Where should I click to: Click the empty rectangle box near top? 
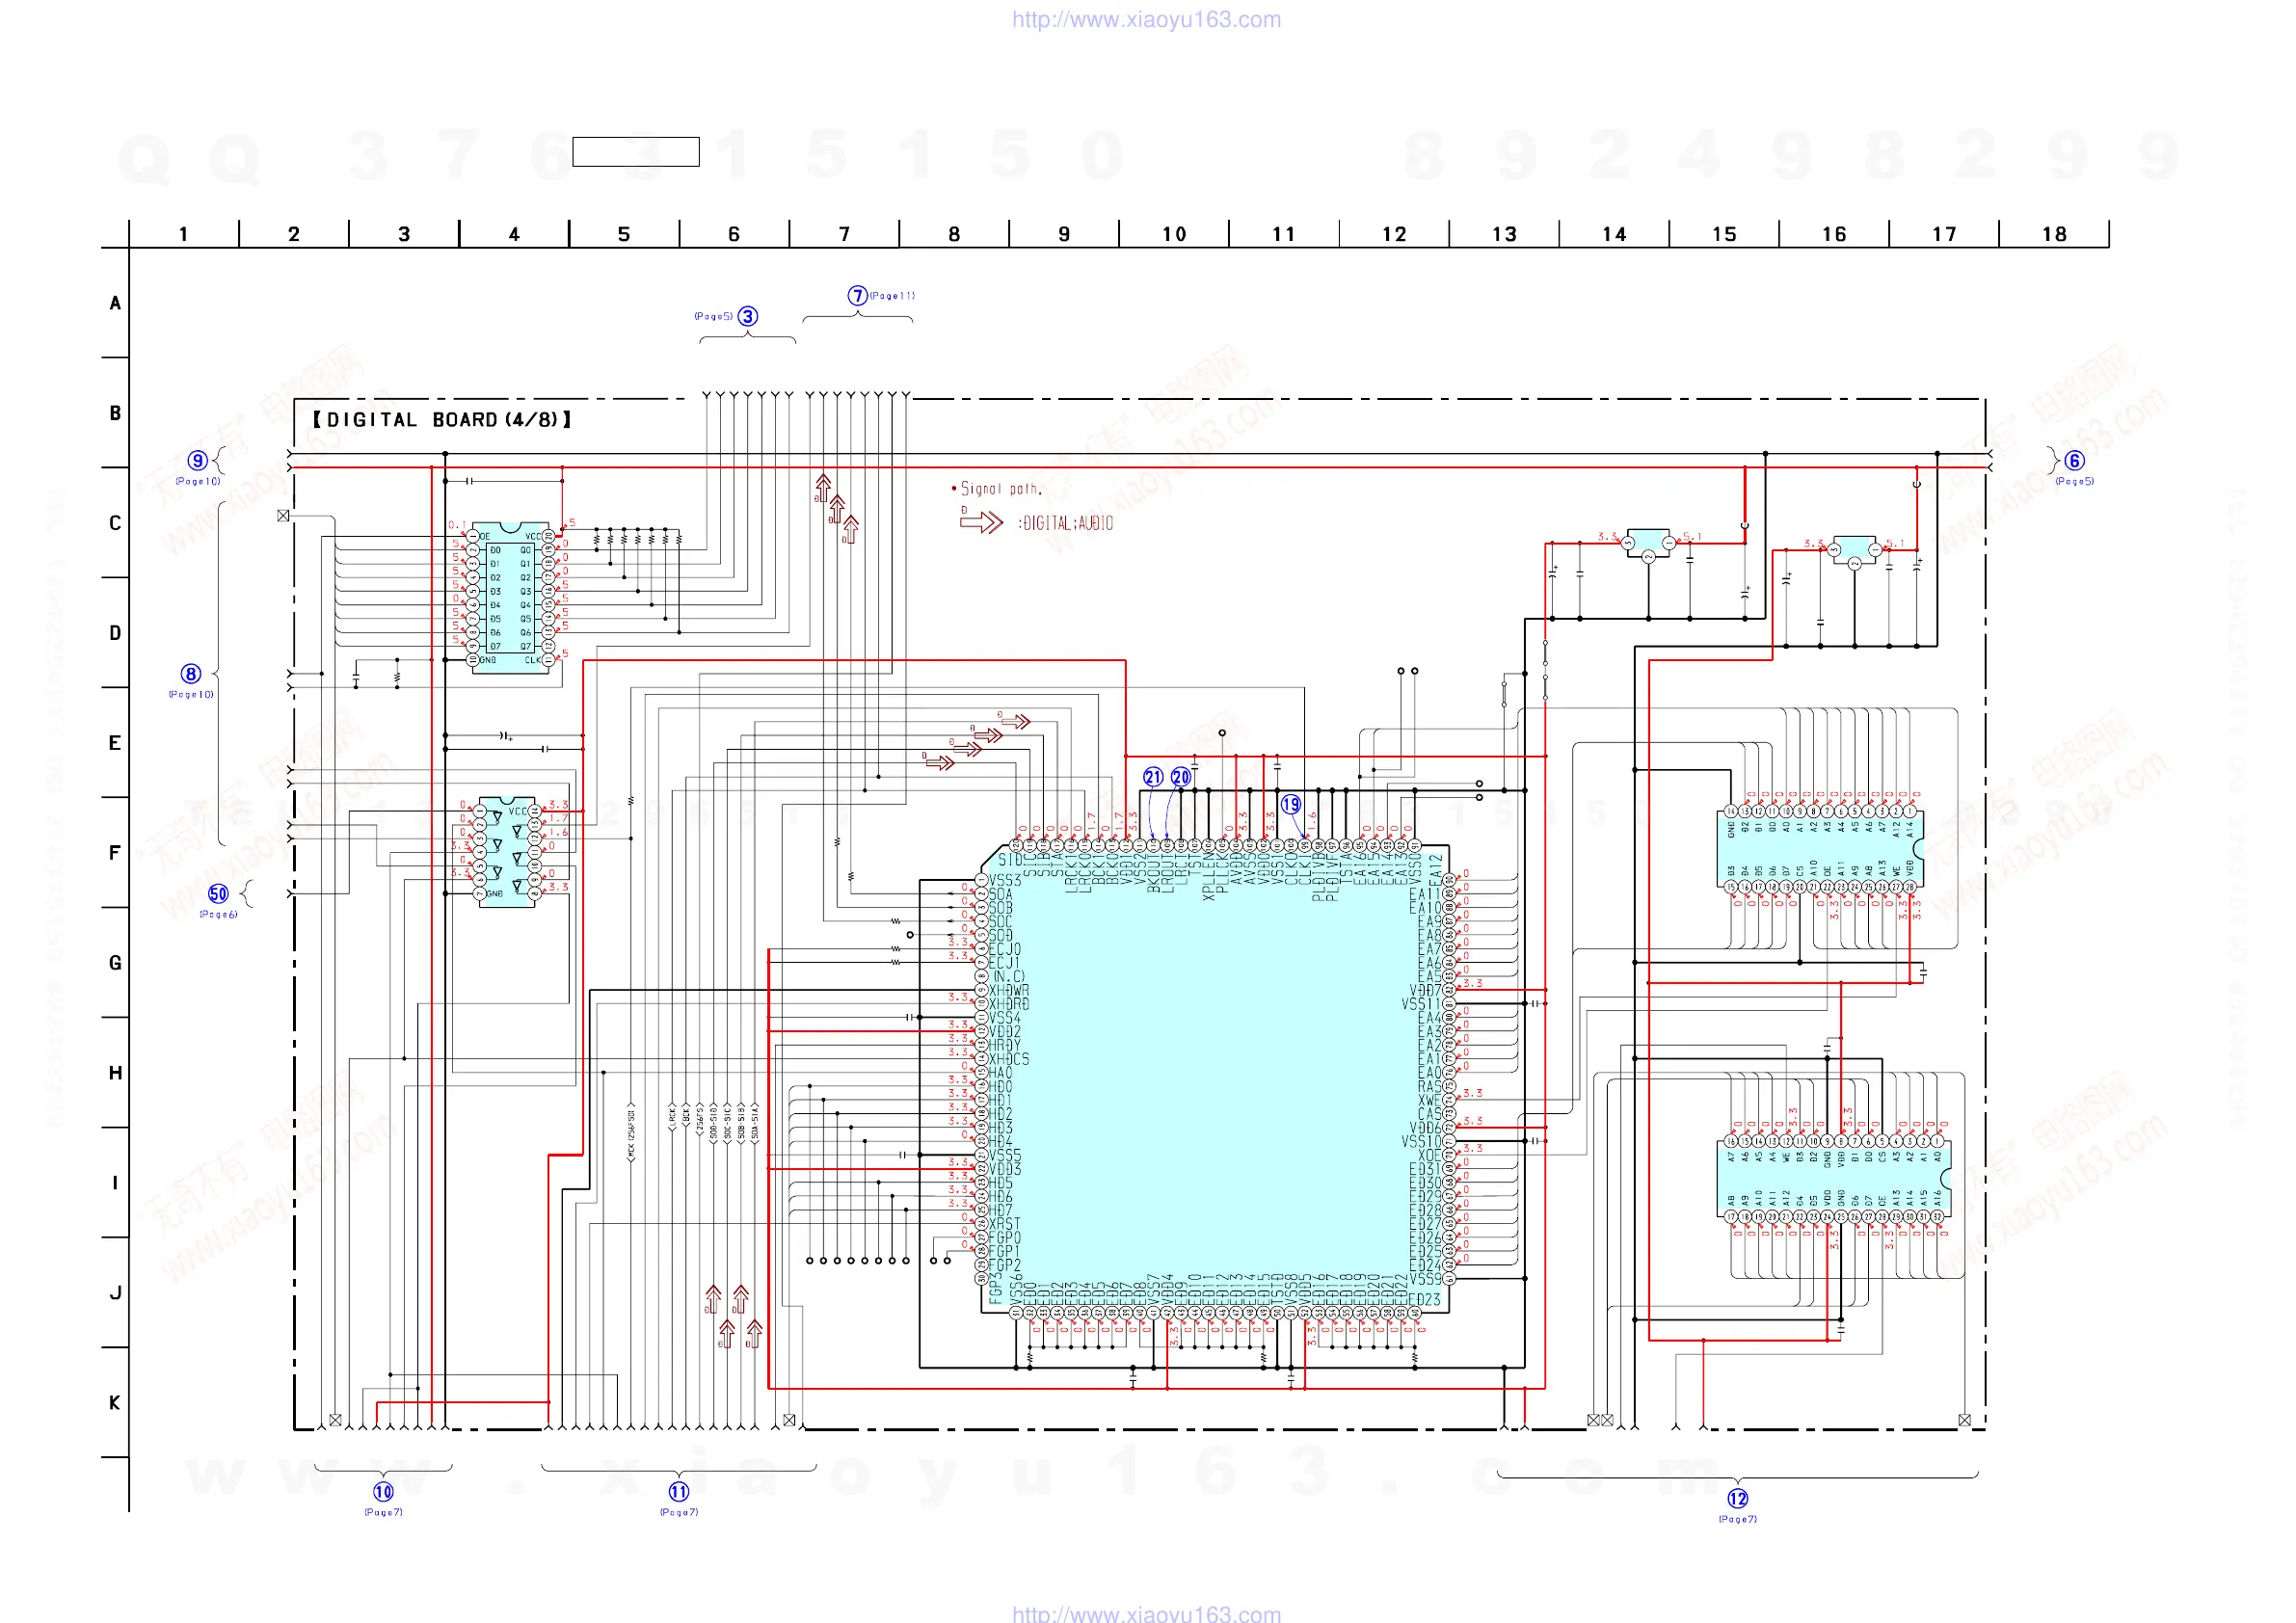pos(636,152)
